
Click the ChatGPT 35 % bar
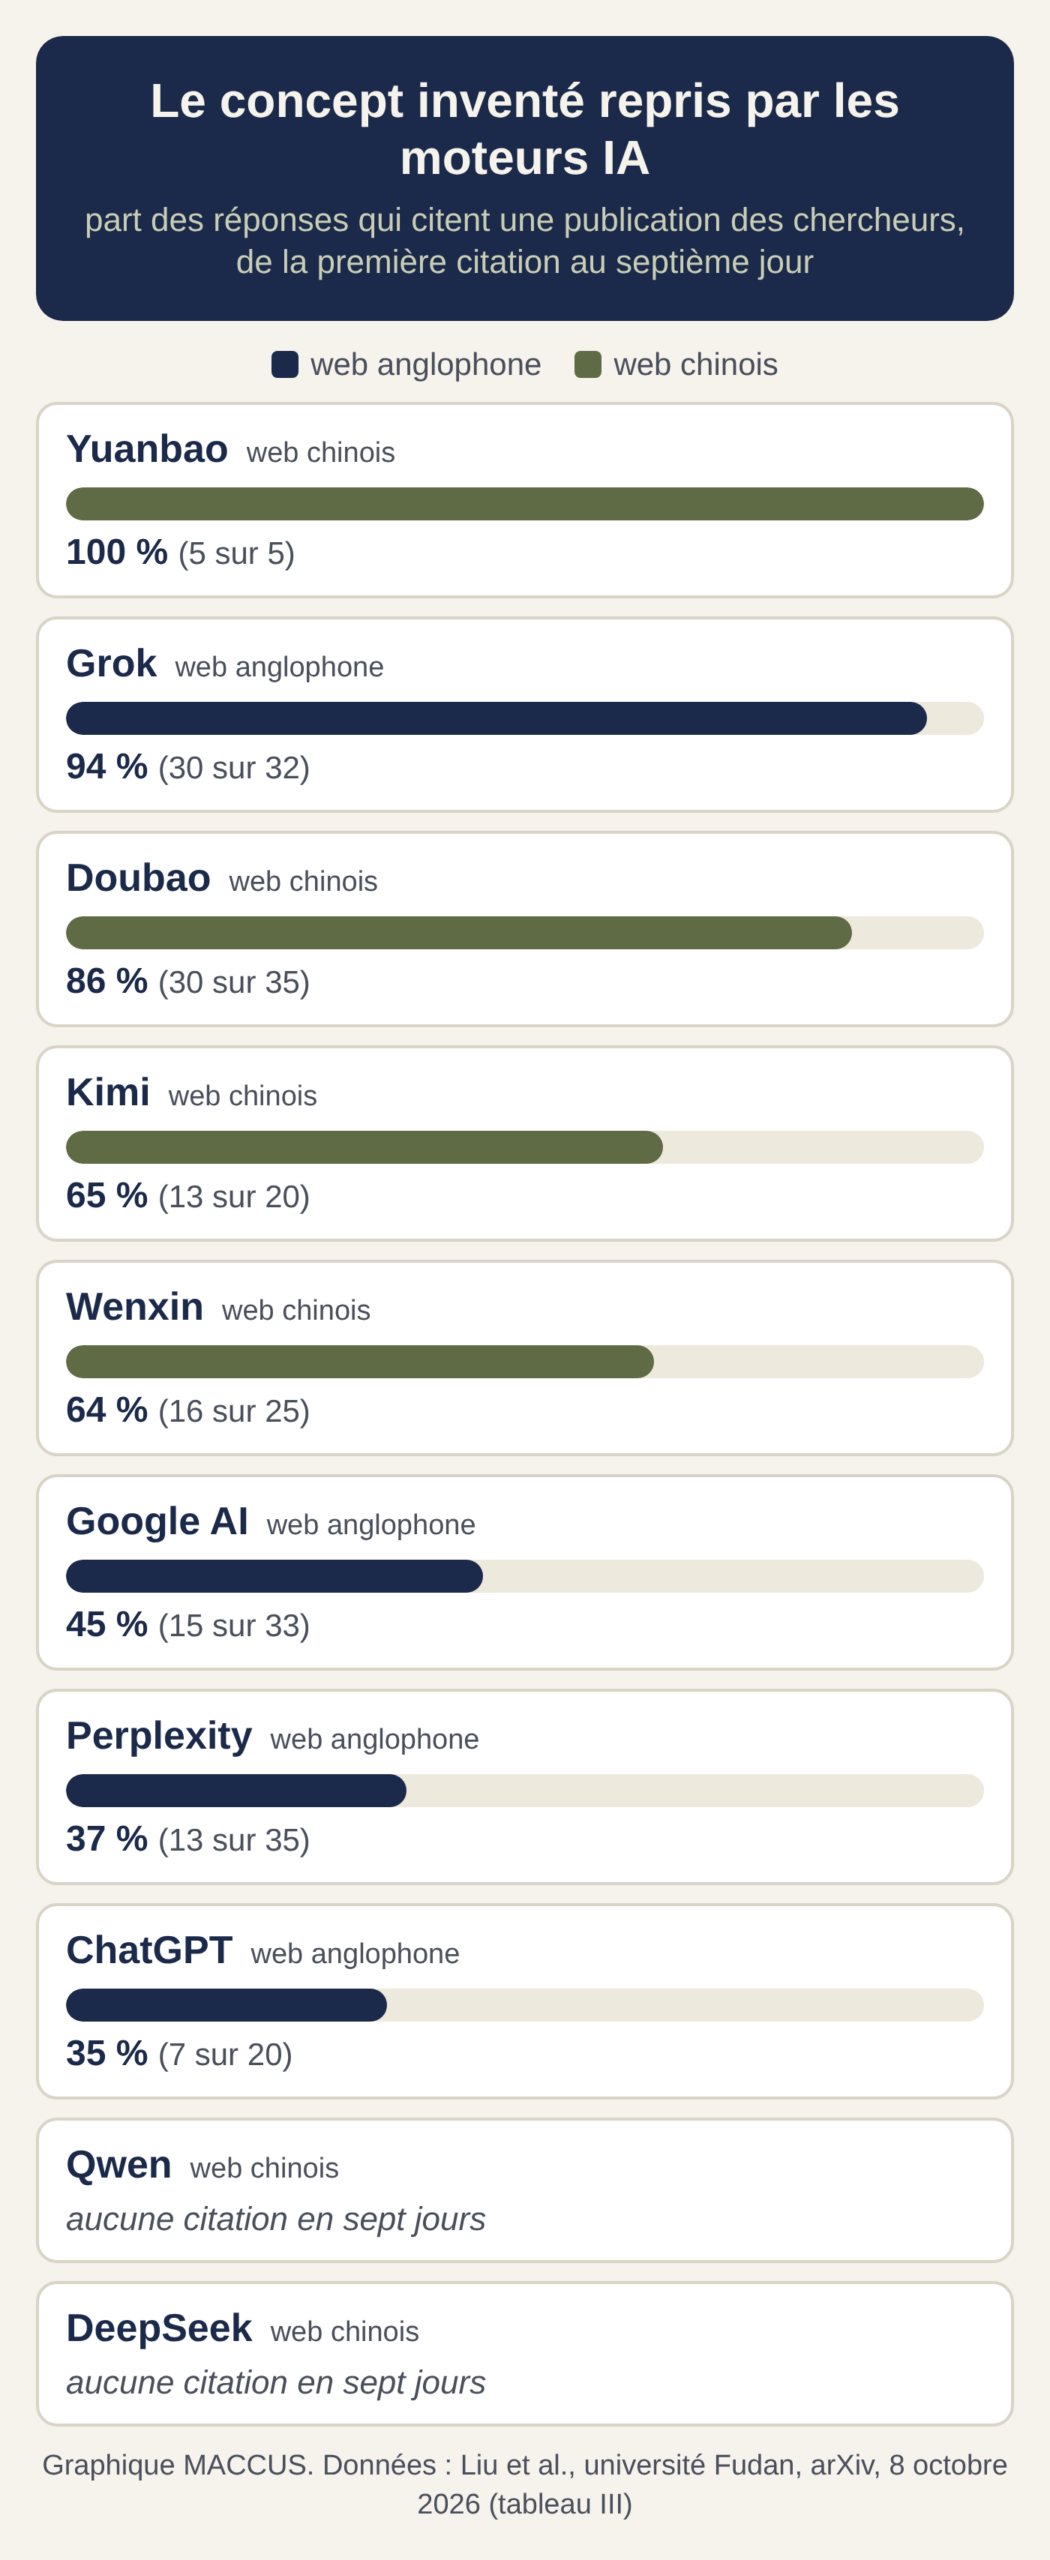pyautogui.click(x=525, y=2005)
